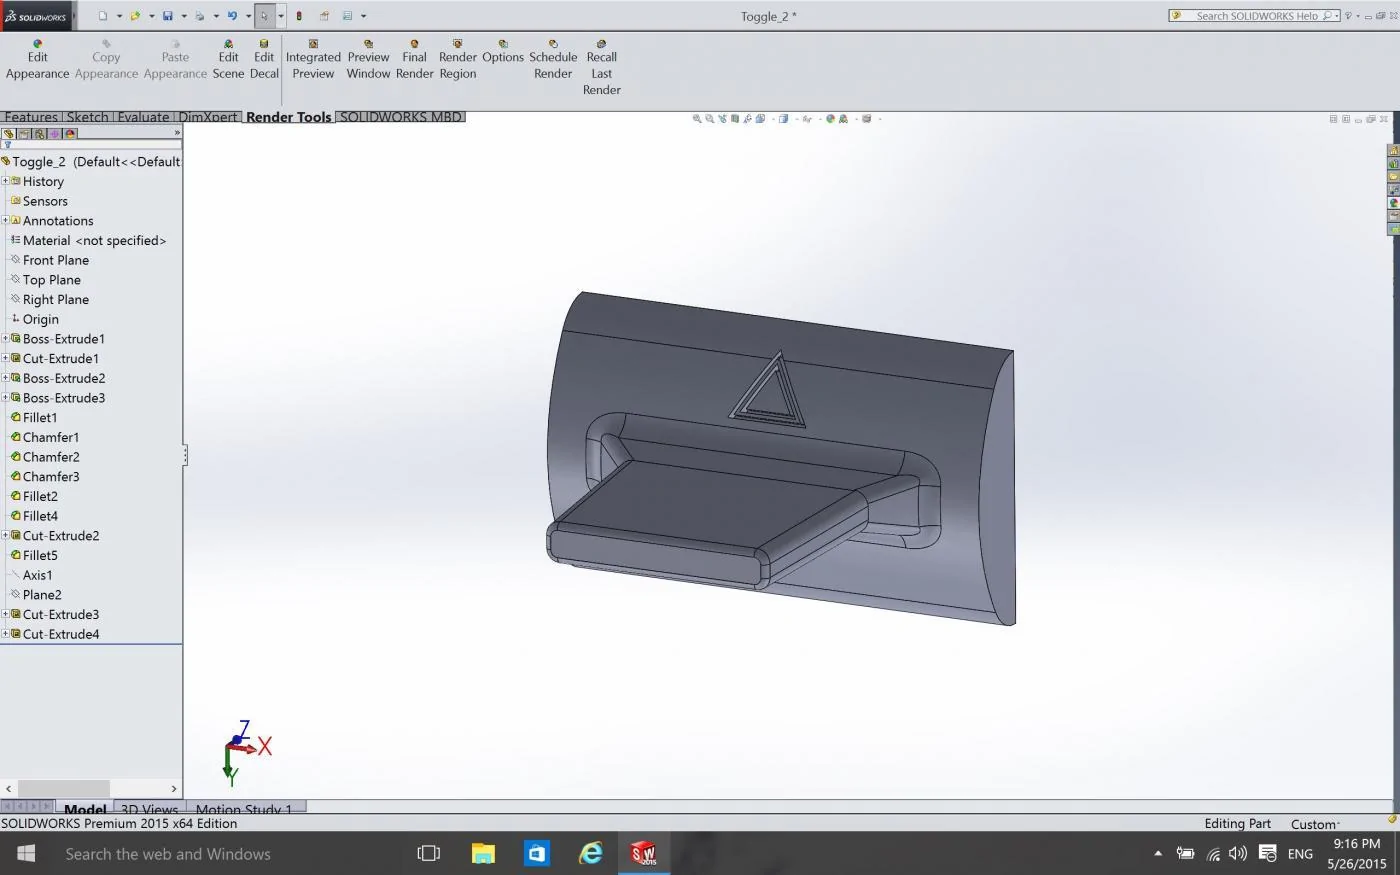The height and width of the screenshot is (875, 1400).
Task: Click the Edit Scene tool
Action: click(228, 59)
